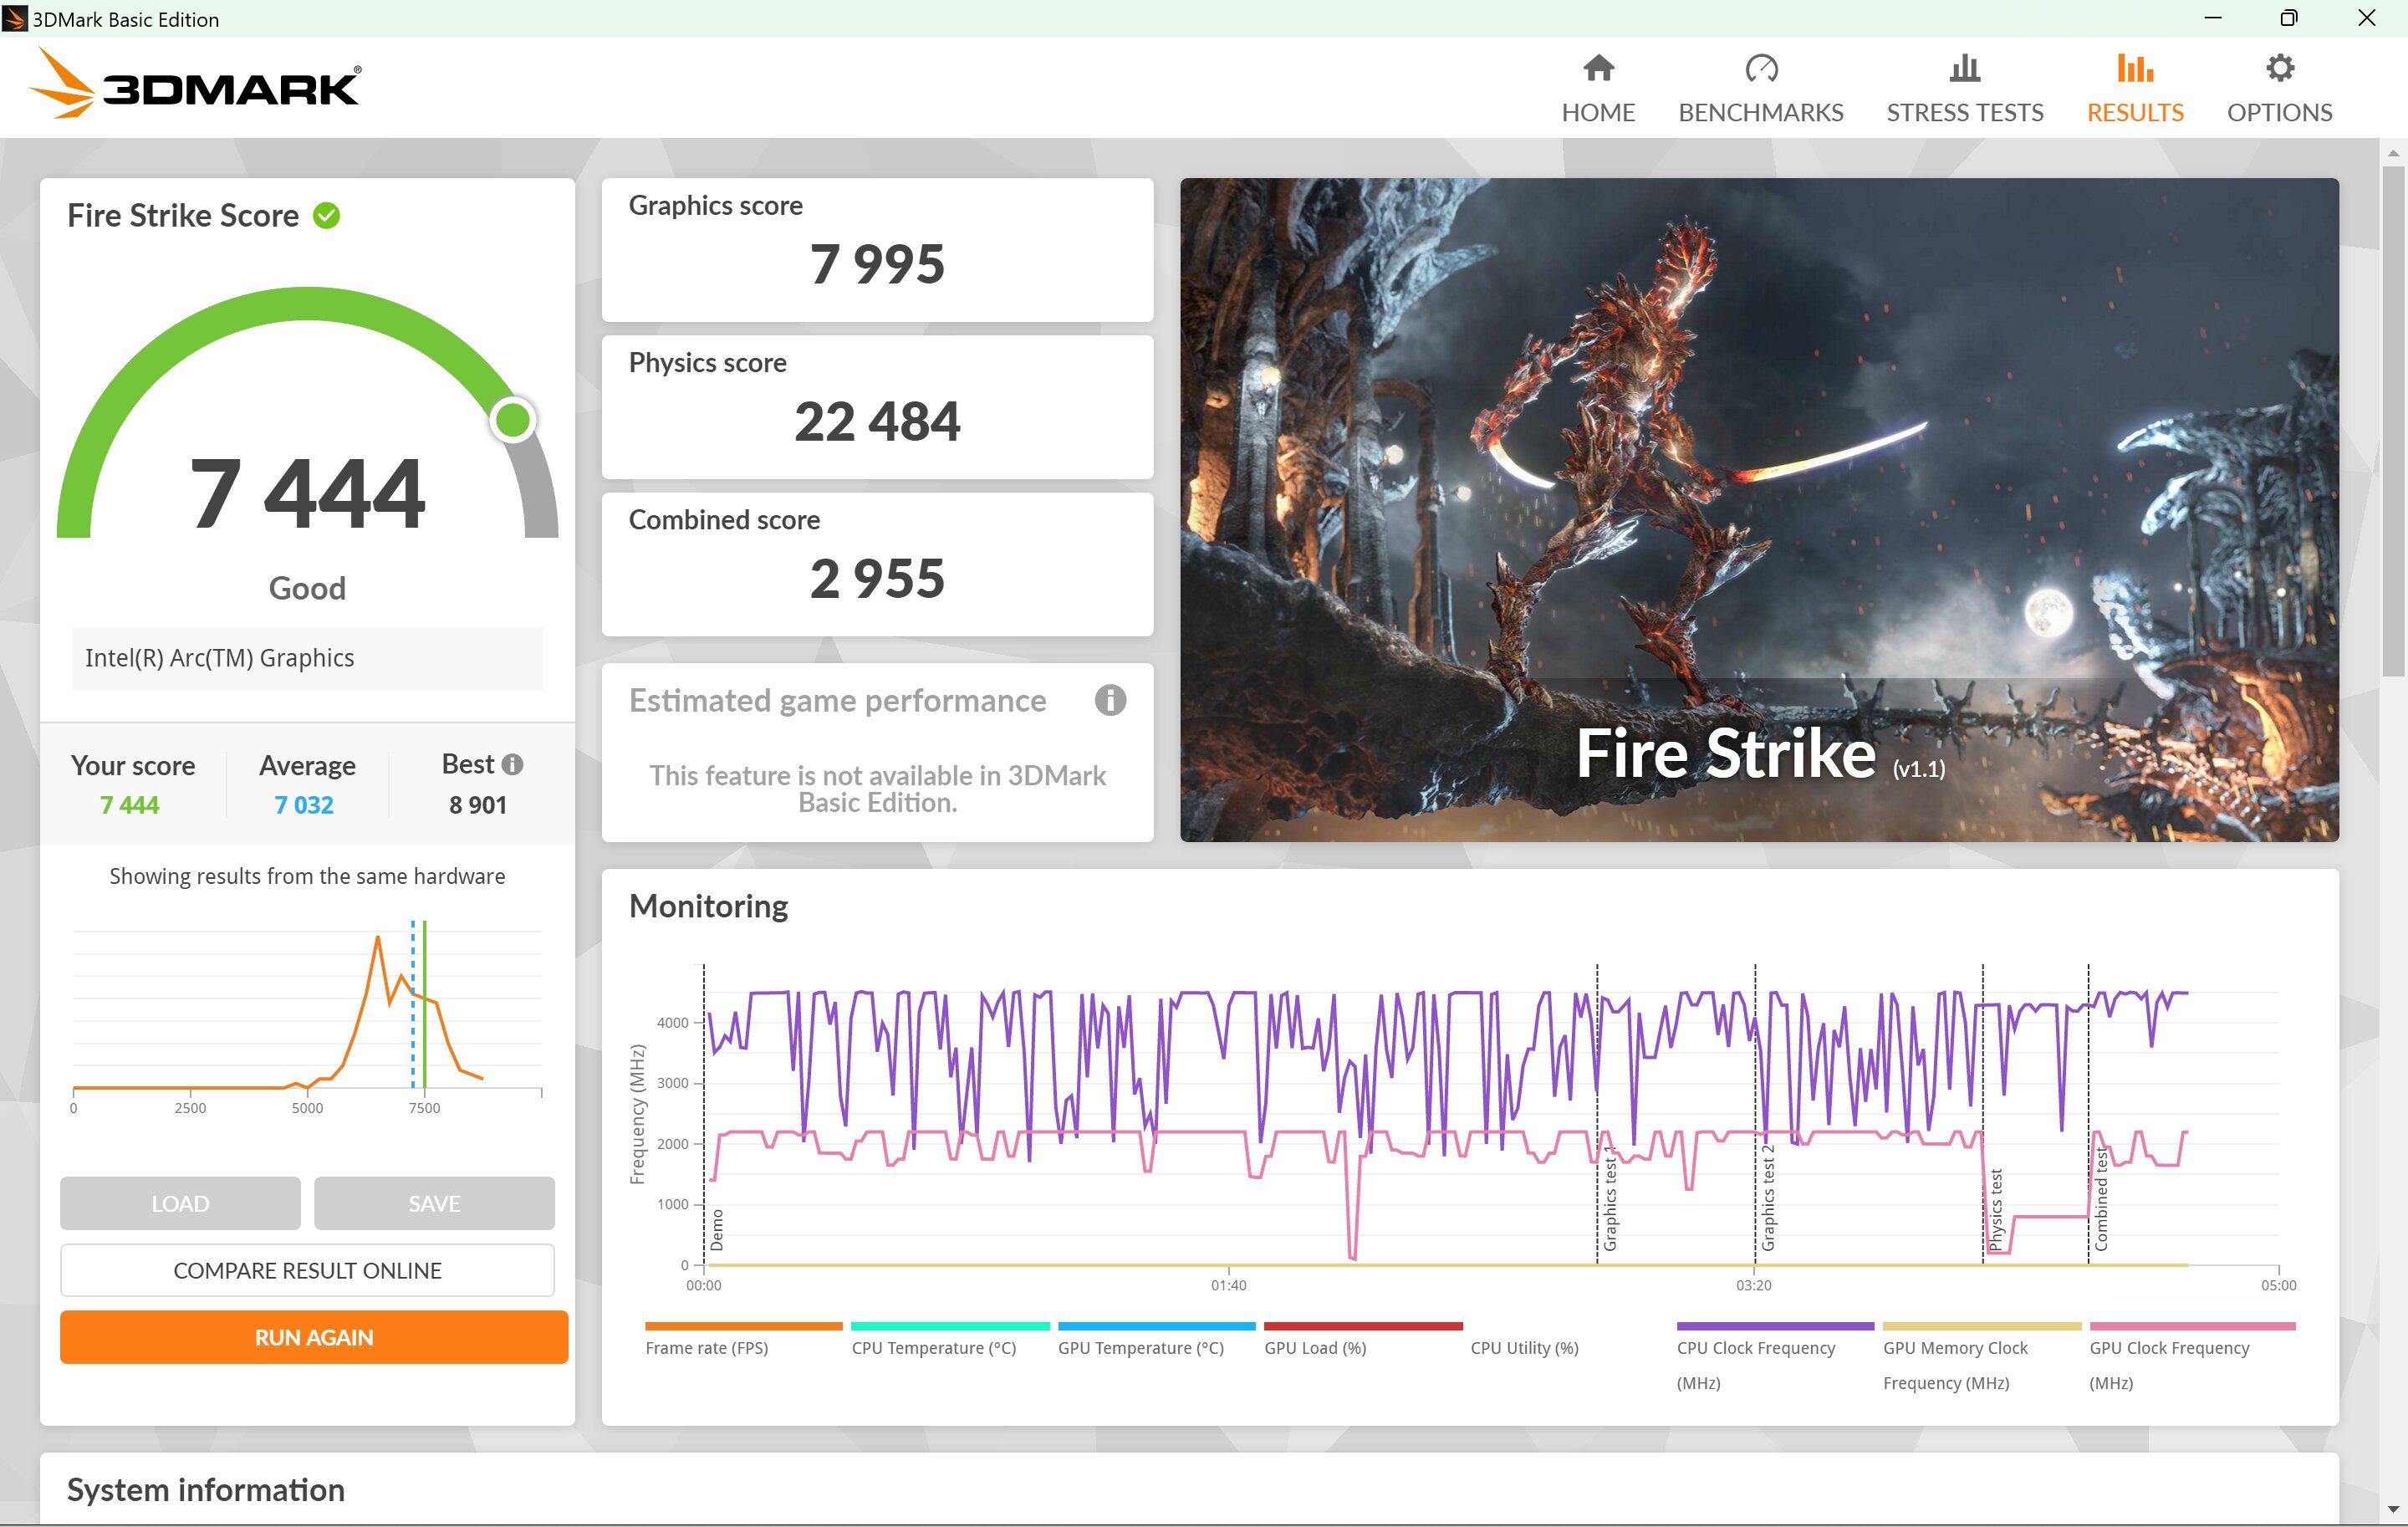Image resolution: width=2408 pixels, height=1527 pixels.
Task: Click the Intel(R) Arc(TM) Graphics field
Action: 307,658
